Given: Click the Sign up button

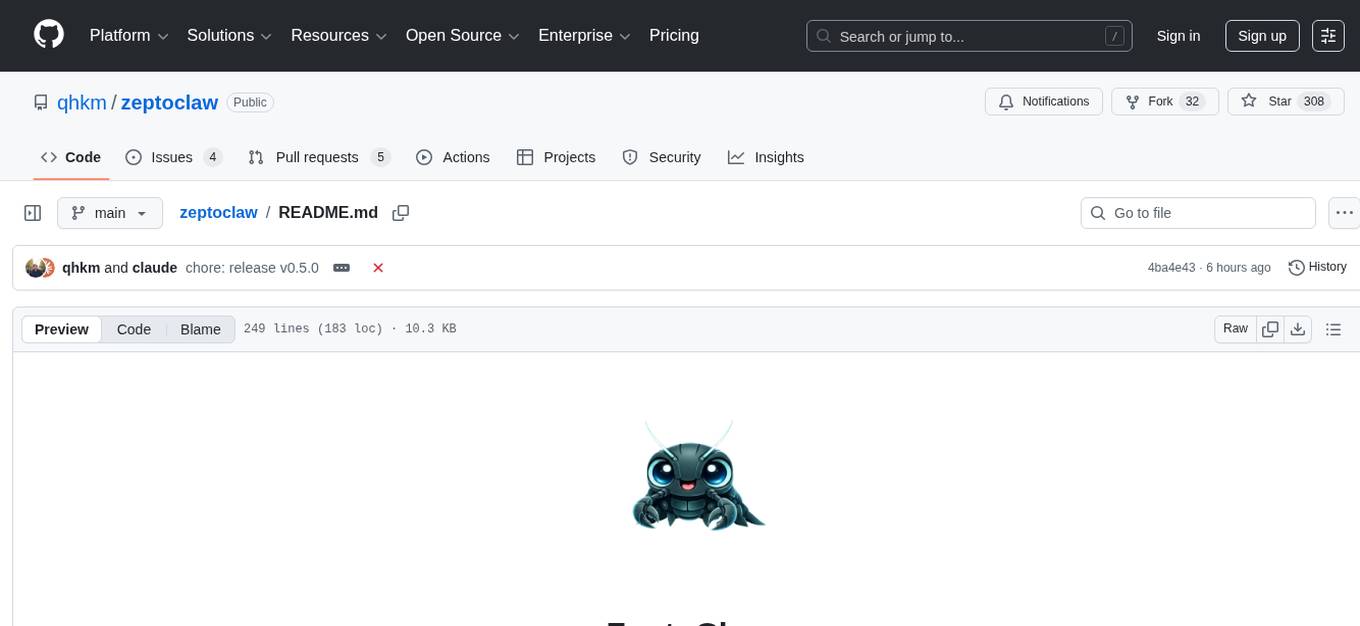Looking at the screenshot, I should 1262,36.
